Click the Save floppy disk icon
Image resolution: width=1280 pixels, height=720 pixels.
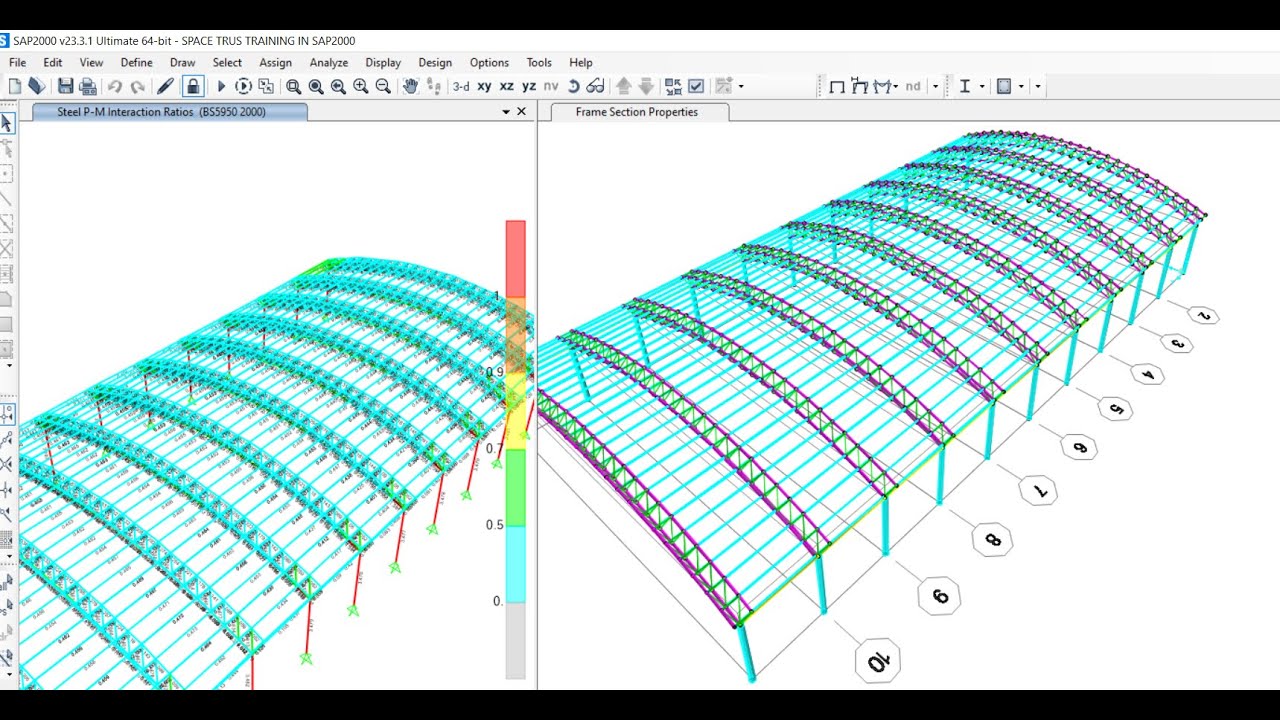(x=65, y=86)
